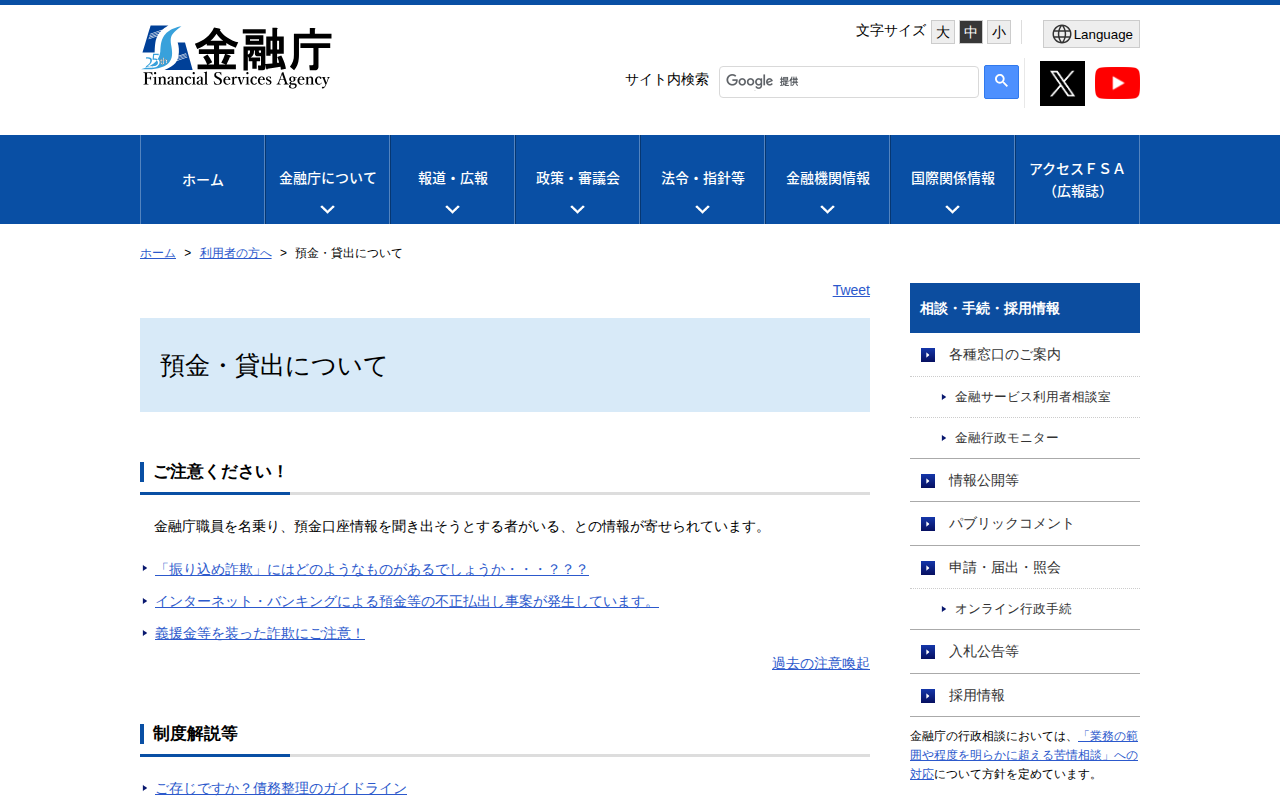Click the Tweet link
The height and width of the screenshot is (800, 1280).
pyautogui.click(x=851, y=290)
